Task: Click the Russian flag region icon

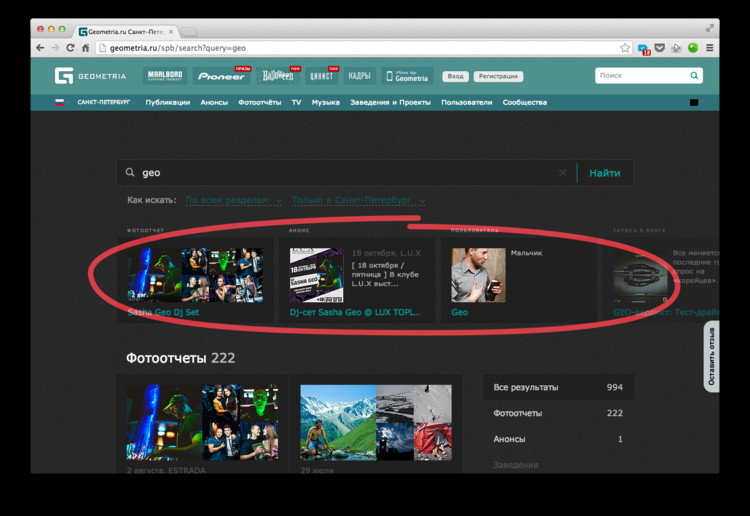Action: coord(60,102)
